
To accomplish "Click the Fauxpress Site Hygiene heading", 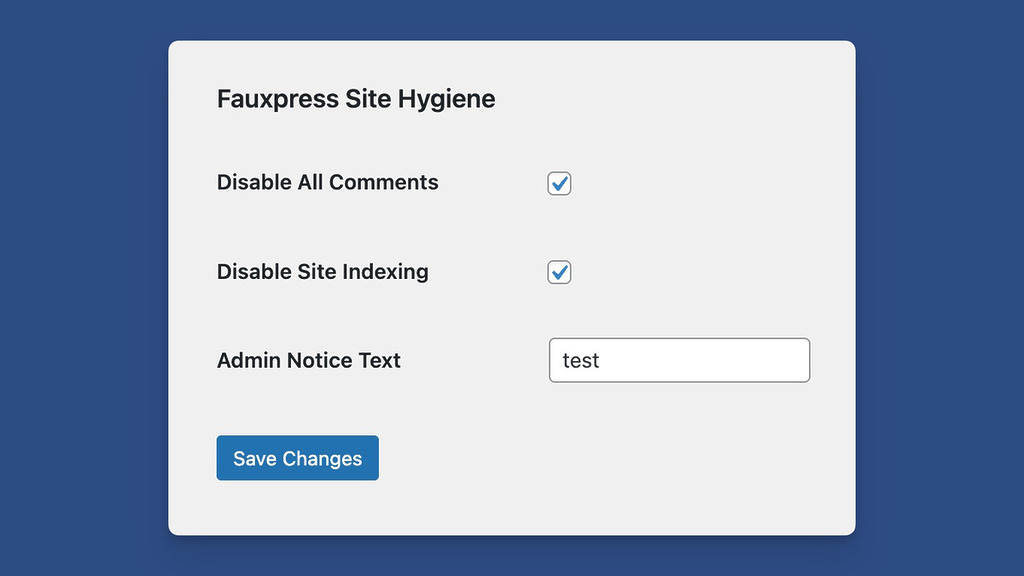I will (x=356, y=98).
